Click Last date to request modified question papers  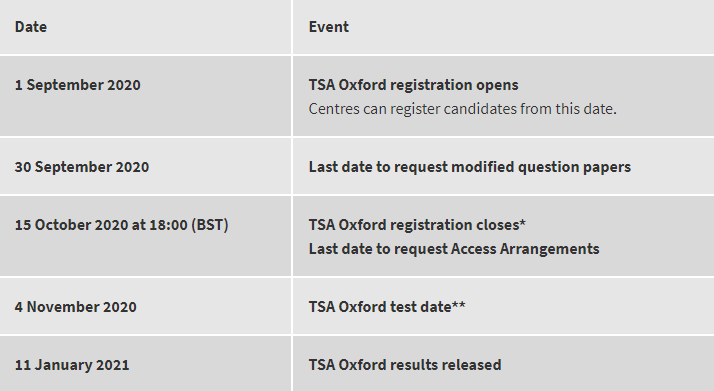[470, 167]
